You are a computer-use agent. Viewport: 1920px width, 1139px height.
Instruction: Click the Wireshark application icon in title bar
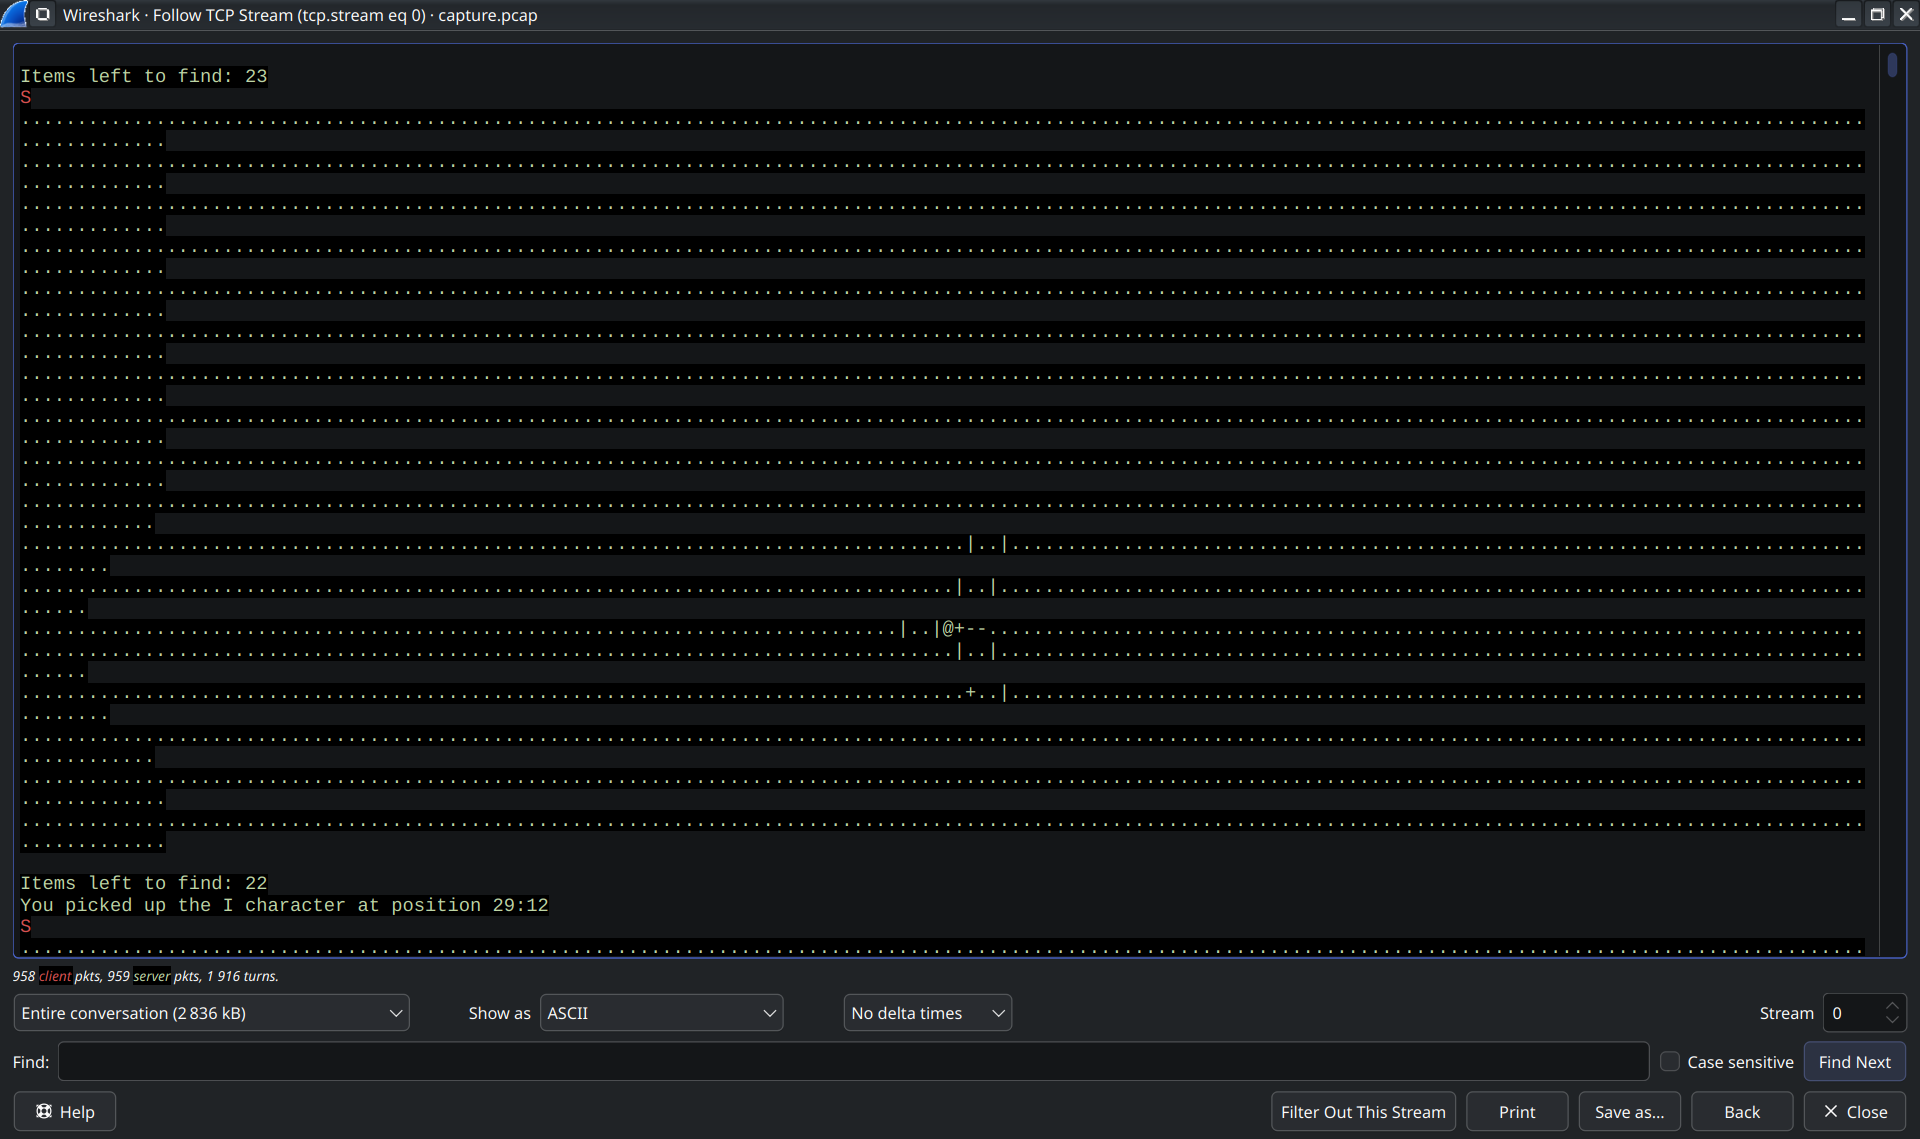[15, 15]
